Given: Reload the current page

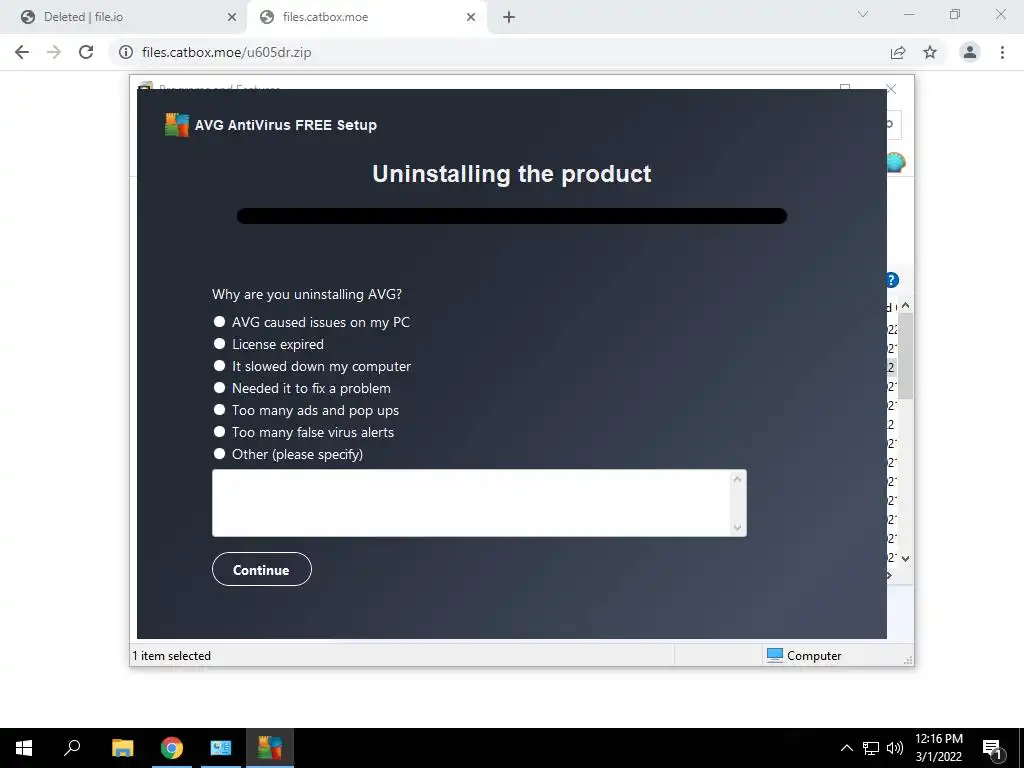Looking at the screenshot, I should tap(86, 52).
